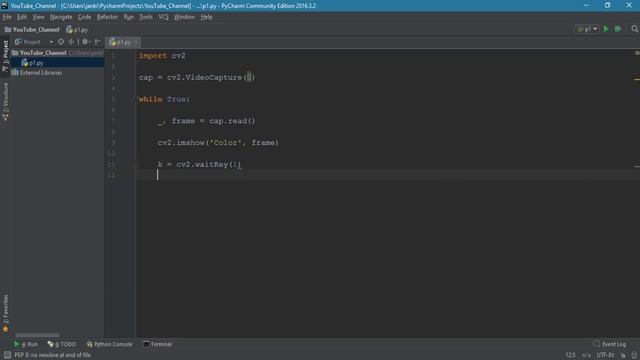Click the yellow warning marker in error stripe near line 3

click(x=637, y=80)
